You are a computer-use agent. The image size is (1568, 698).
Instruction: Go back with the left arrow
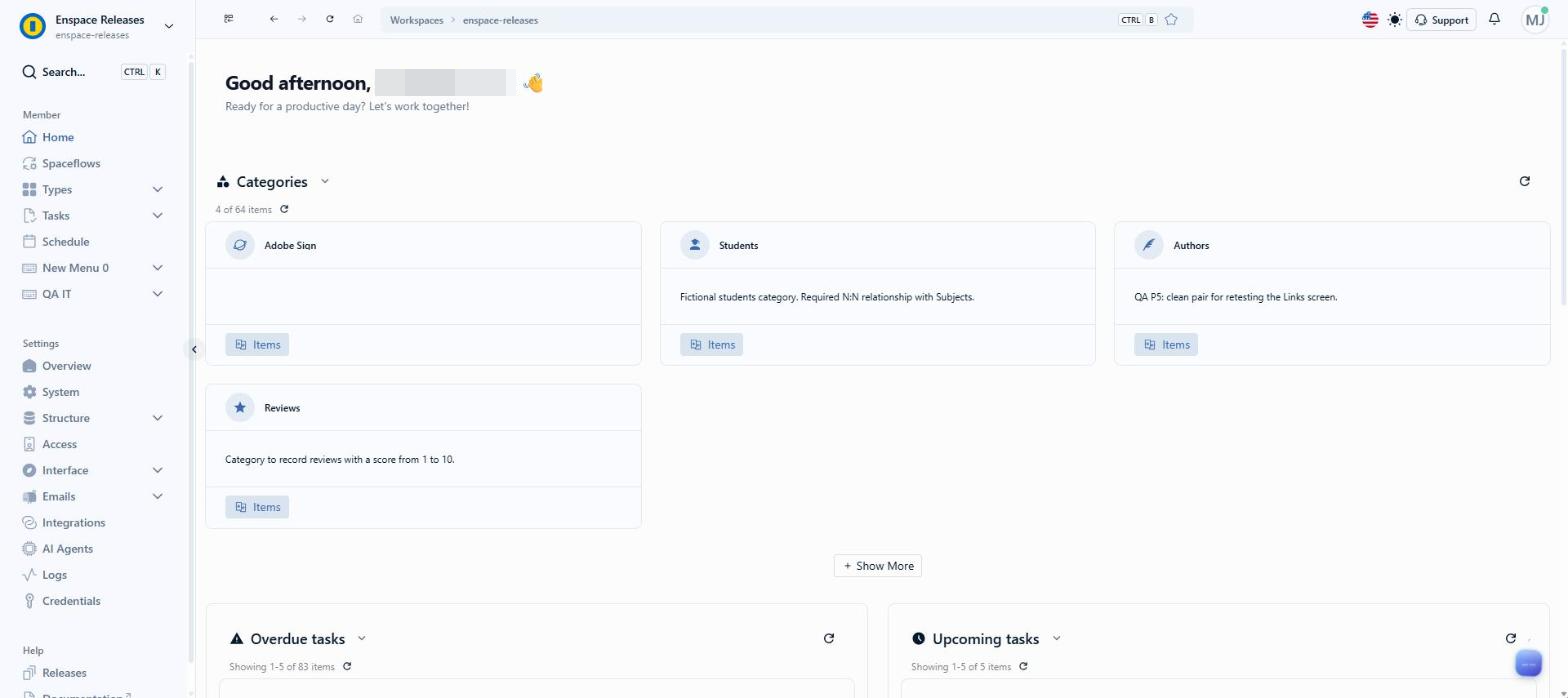[274, 19]
